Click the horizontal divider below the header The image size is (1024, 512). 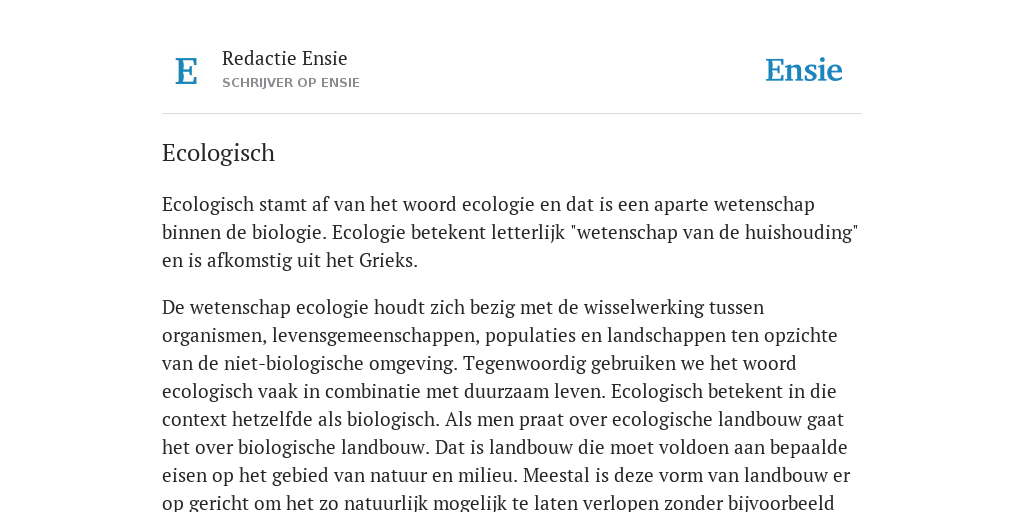tap(512, 114)
